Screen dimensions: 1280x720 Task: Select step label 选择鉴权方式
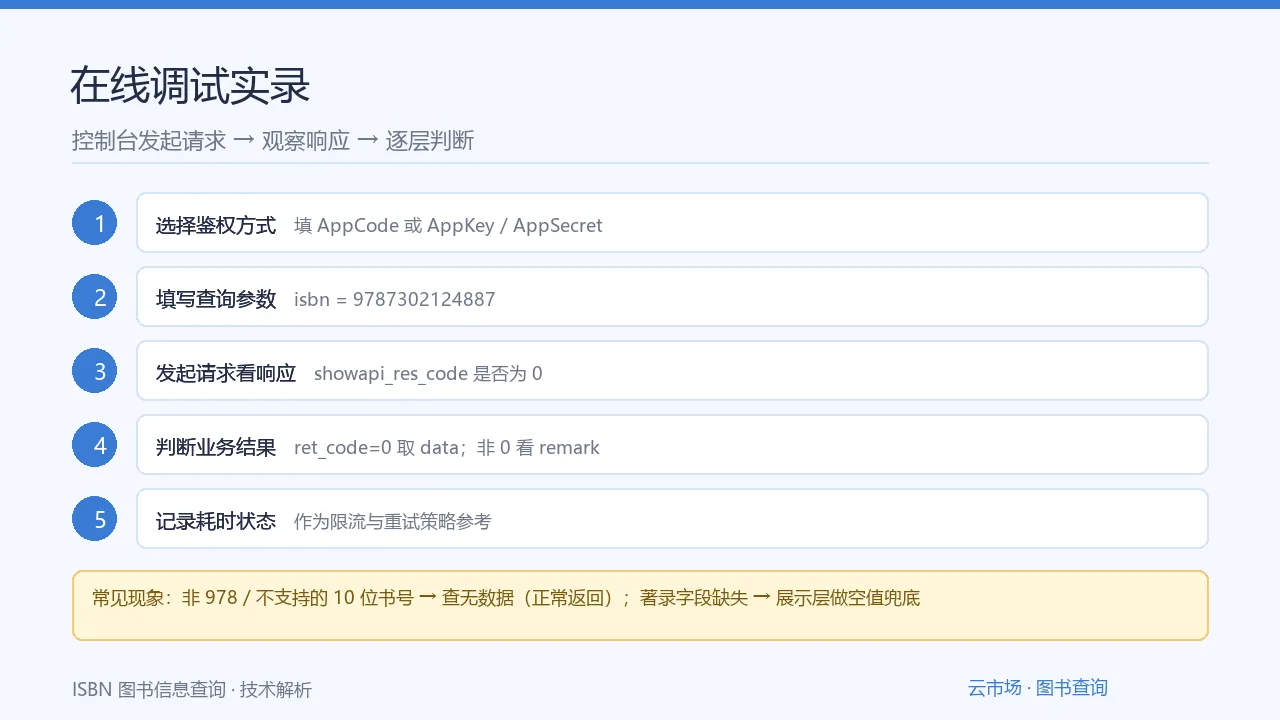(216, 225)
